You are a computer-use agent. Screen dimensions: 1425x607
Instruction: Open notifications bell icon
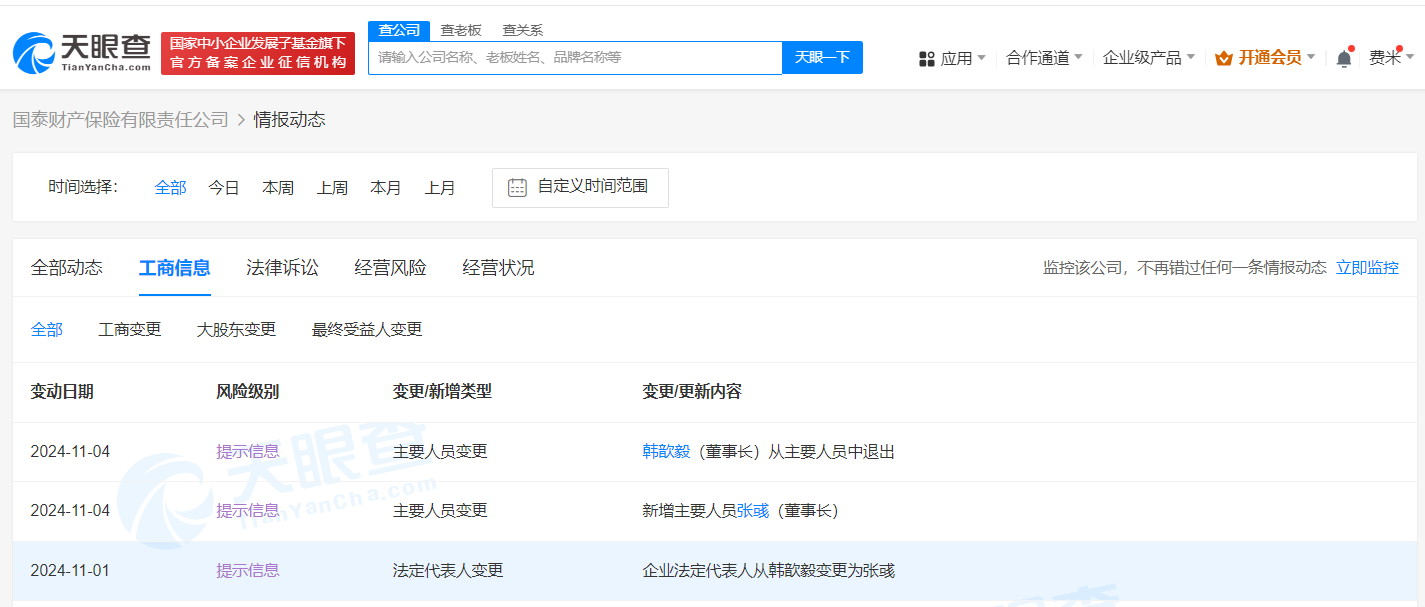tap(1344, 58)
